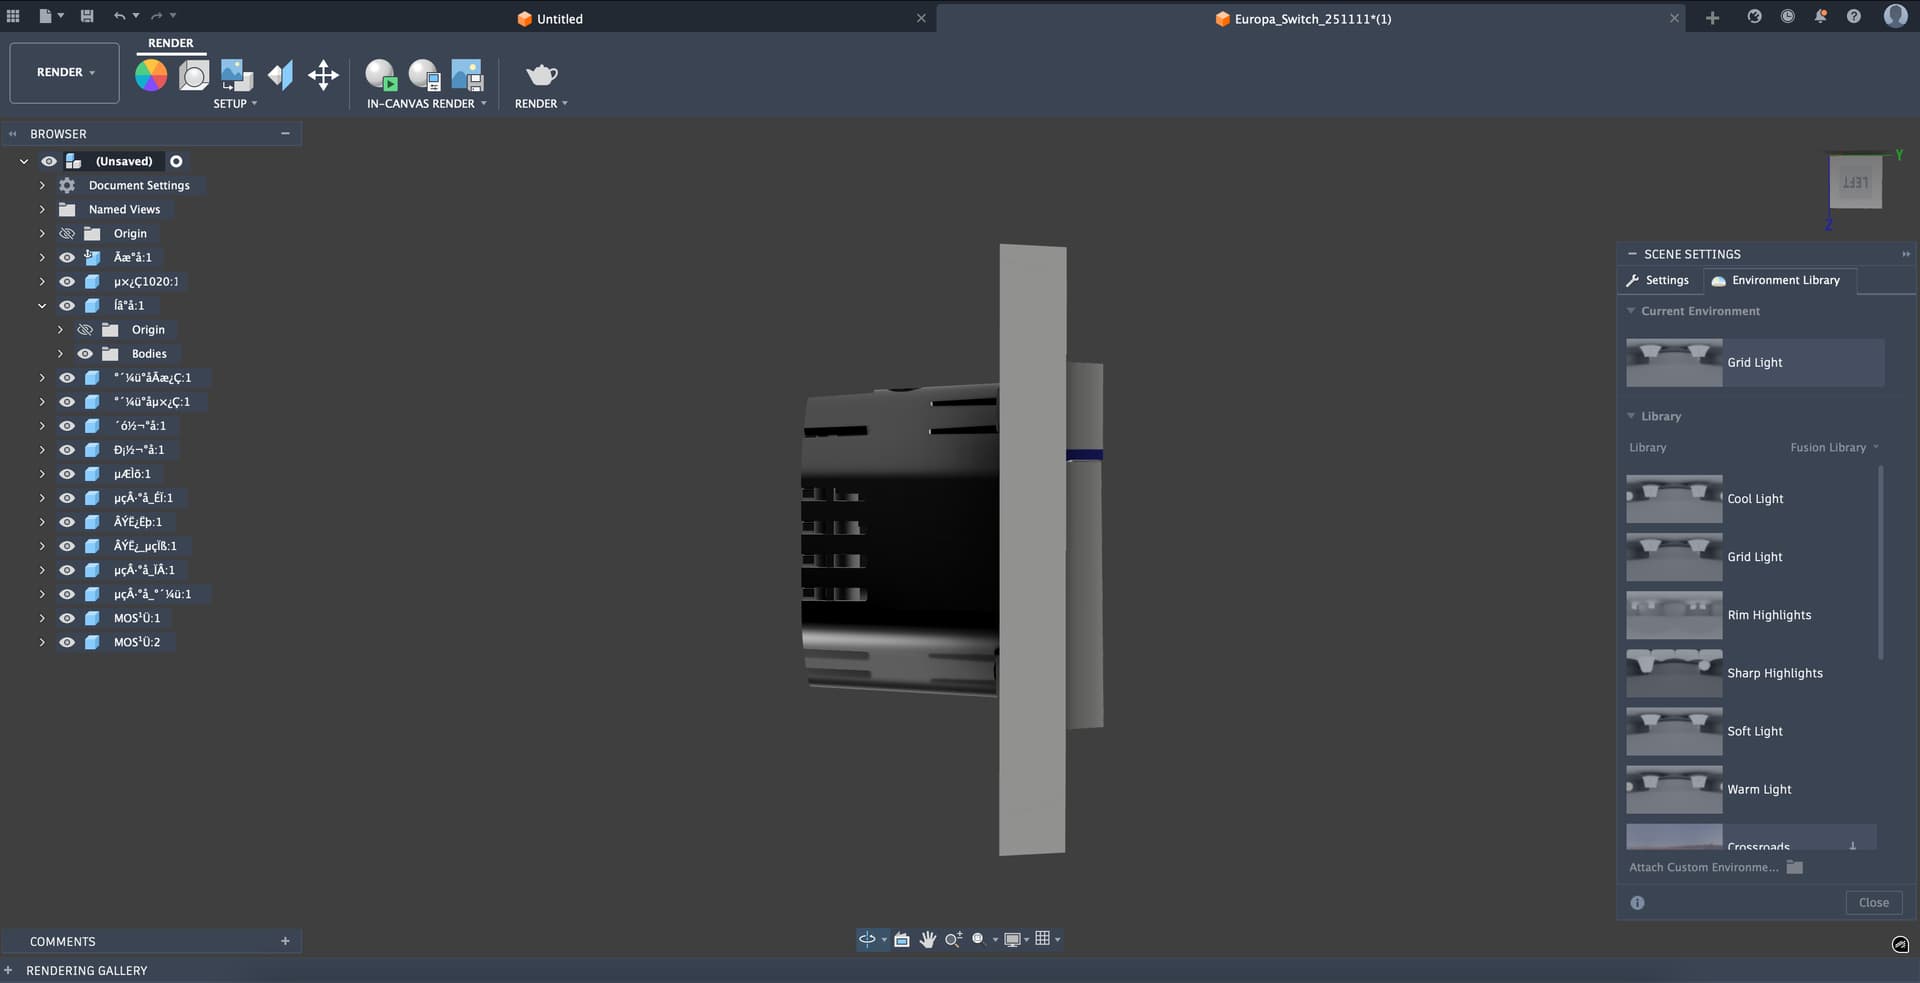Show the top-level Origin folder

[67, 234]
